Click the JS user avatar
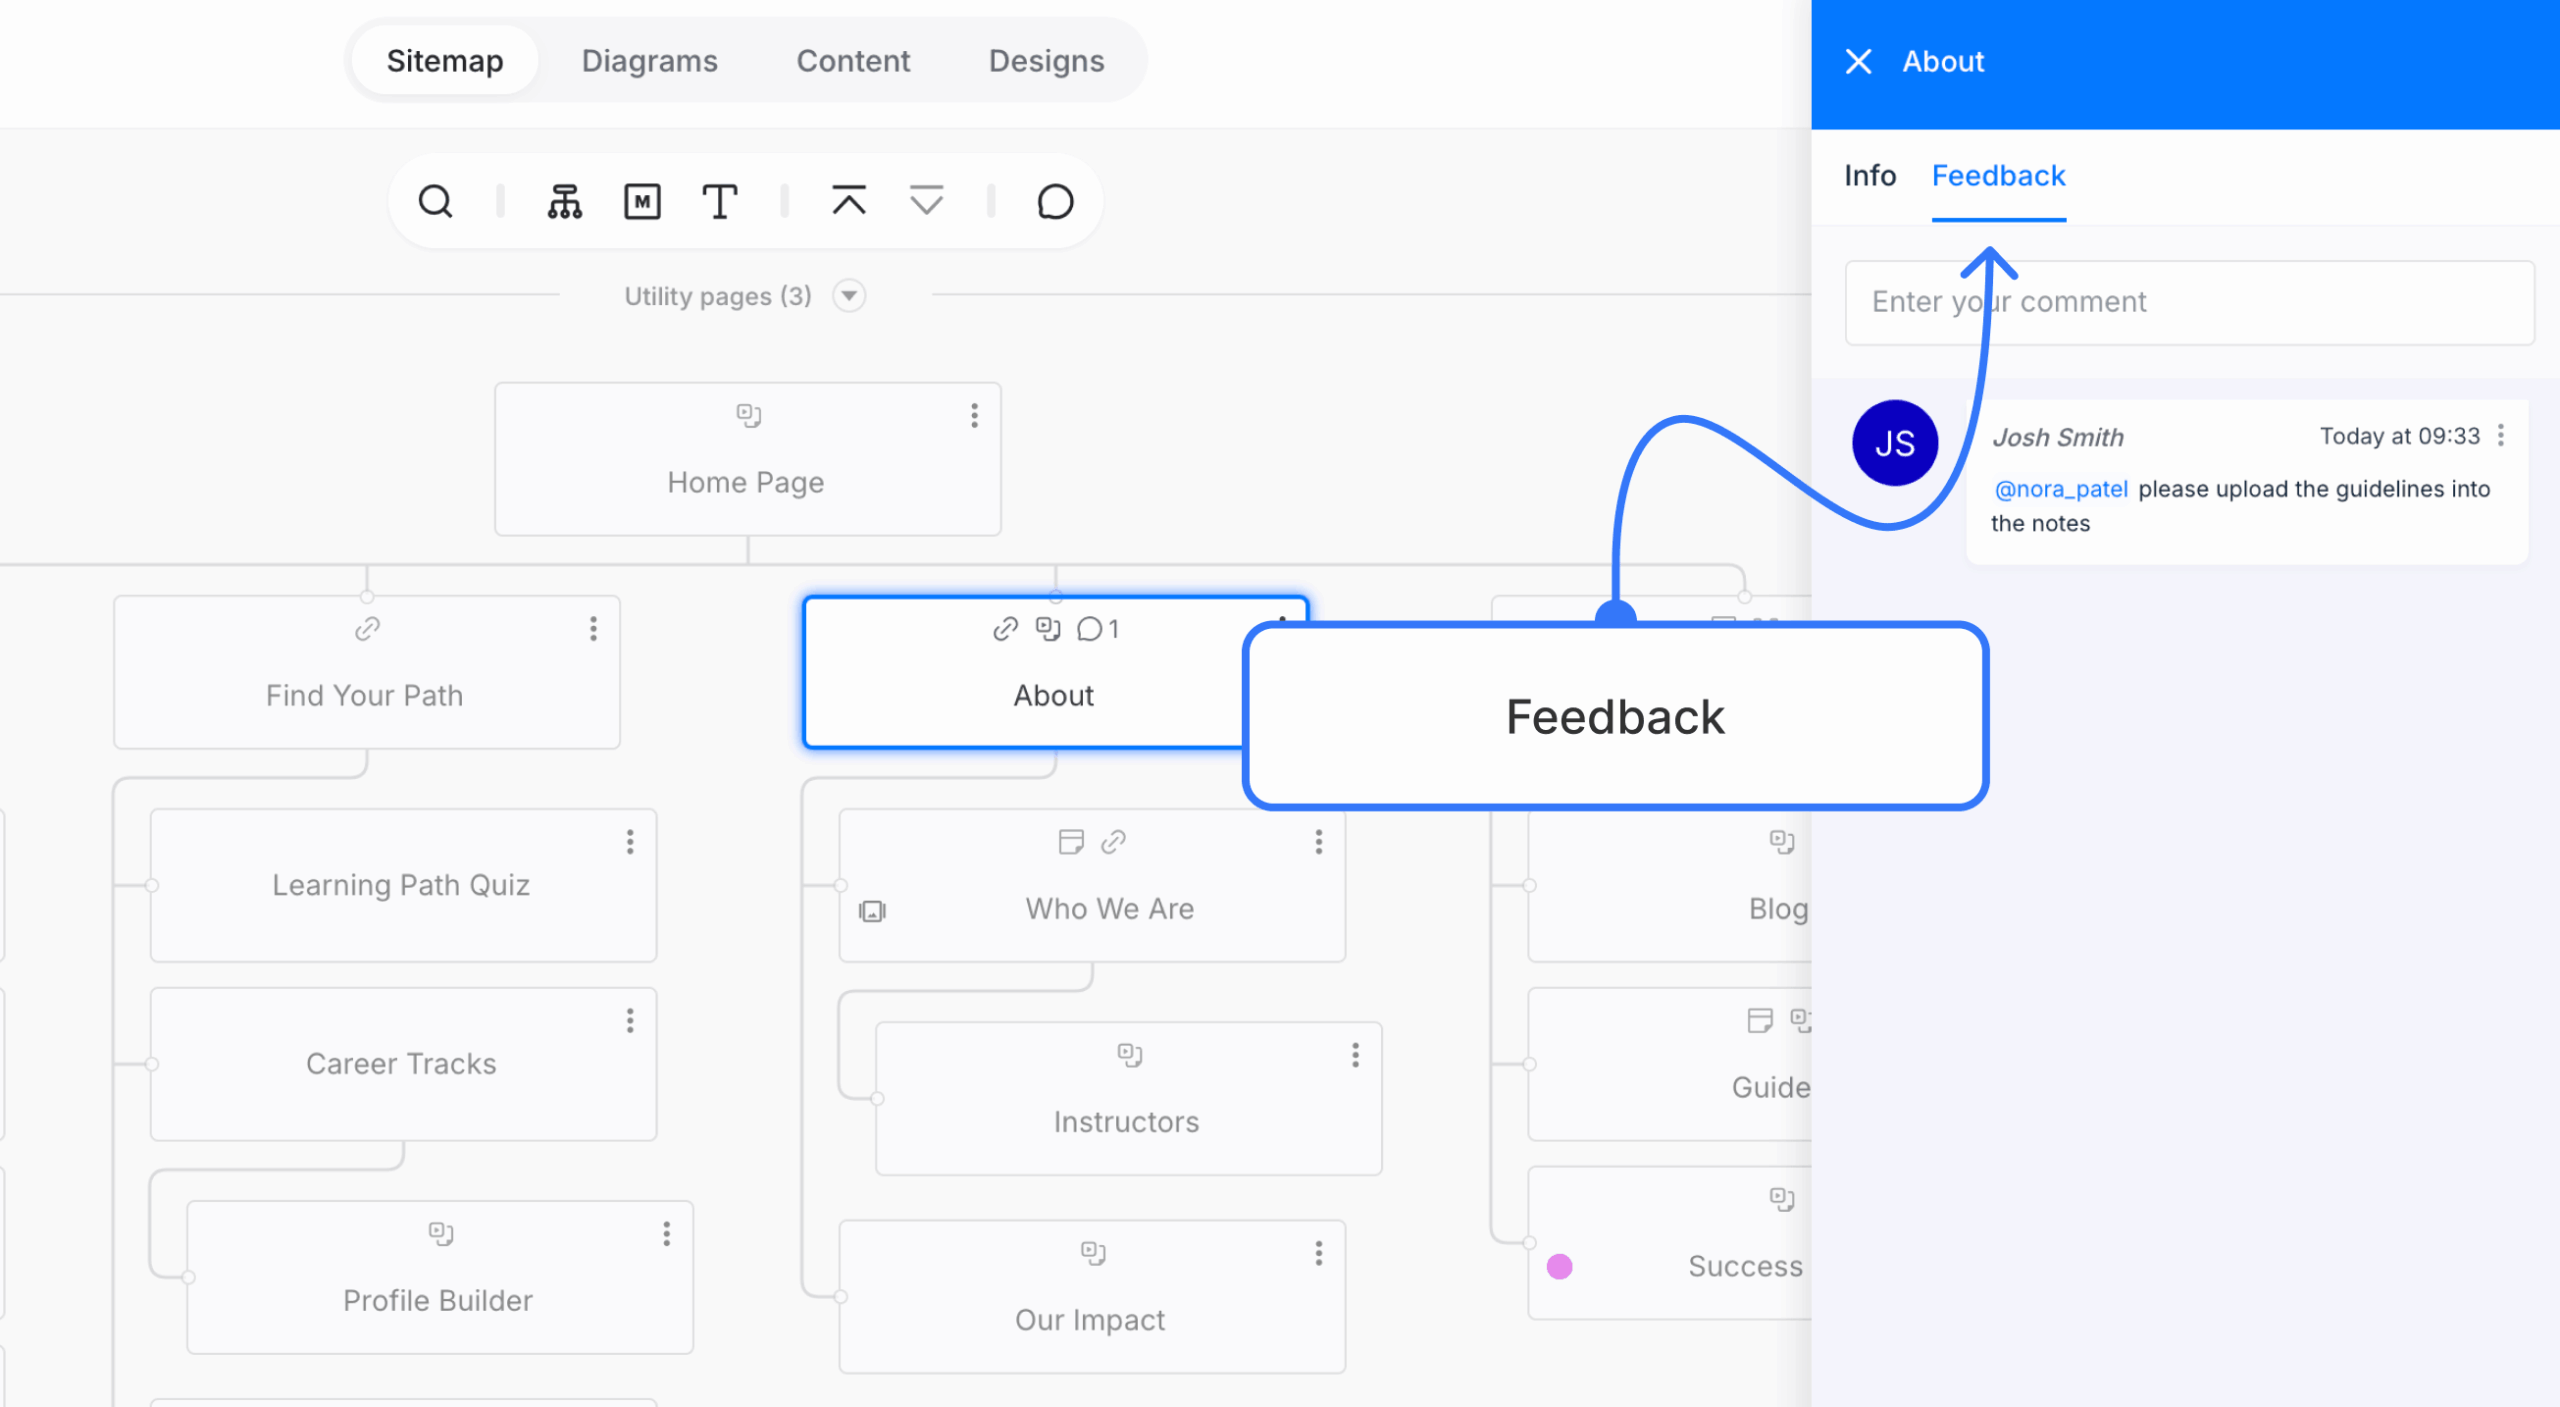This screenshot has width=2560, height=1407. 1895,443
